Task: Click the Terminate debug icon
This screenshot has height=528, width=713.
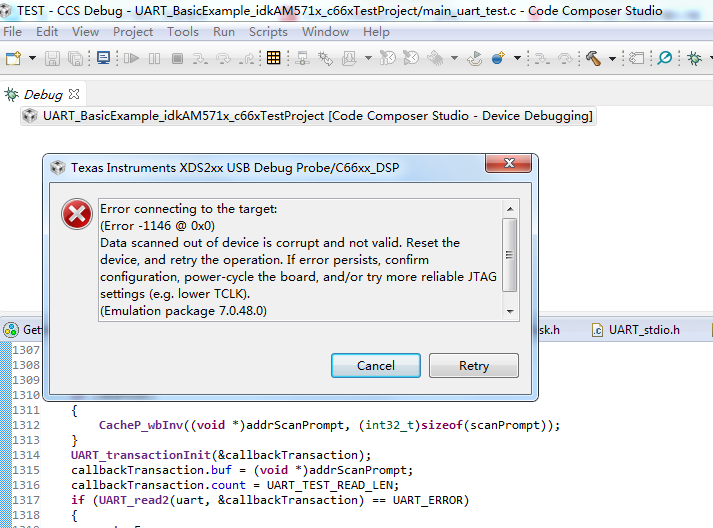Action: point(177,58)
